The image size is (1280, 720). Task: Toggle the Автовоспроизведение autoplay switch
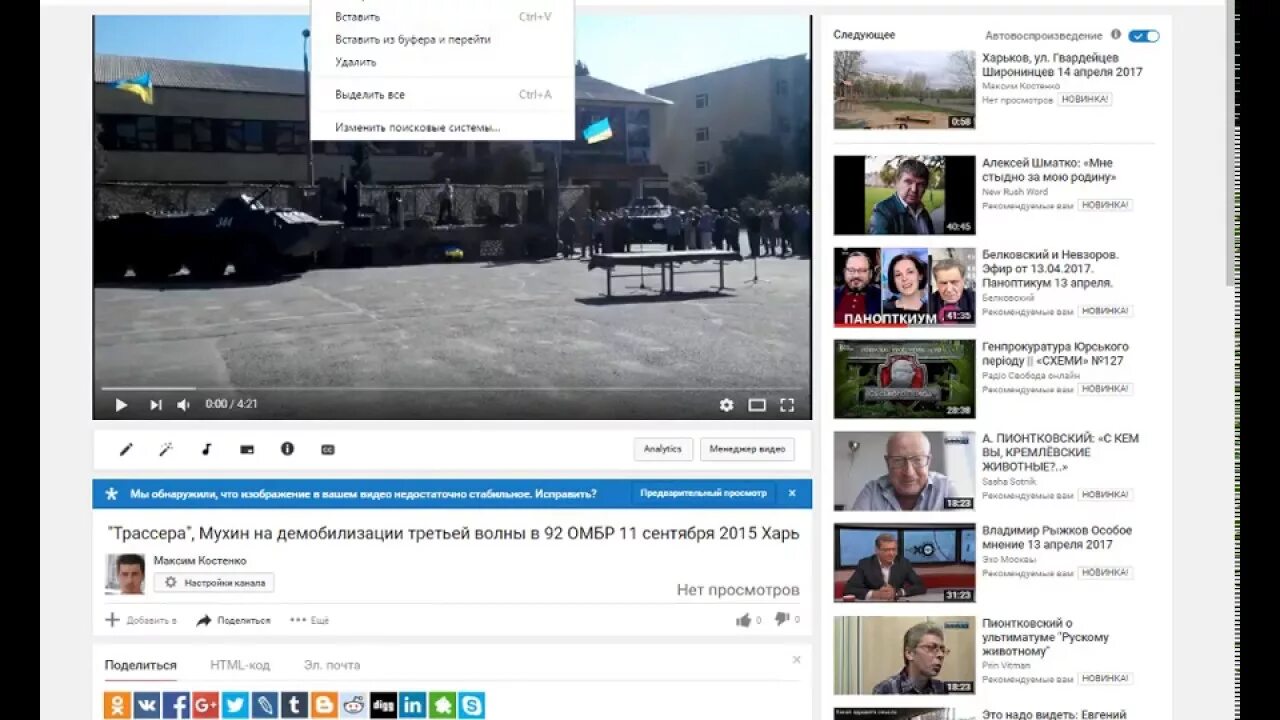click(x=1144, y=36)
